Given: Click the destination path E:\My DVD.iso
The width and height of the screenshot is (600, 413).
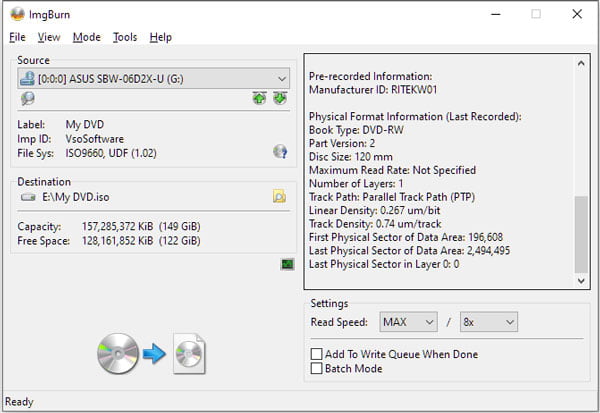Looking at the screenshot, I should [76, 197].
